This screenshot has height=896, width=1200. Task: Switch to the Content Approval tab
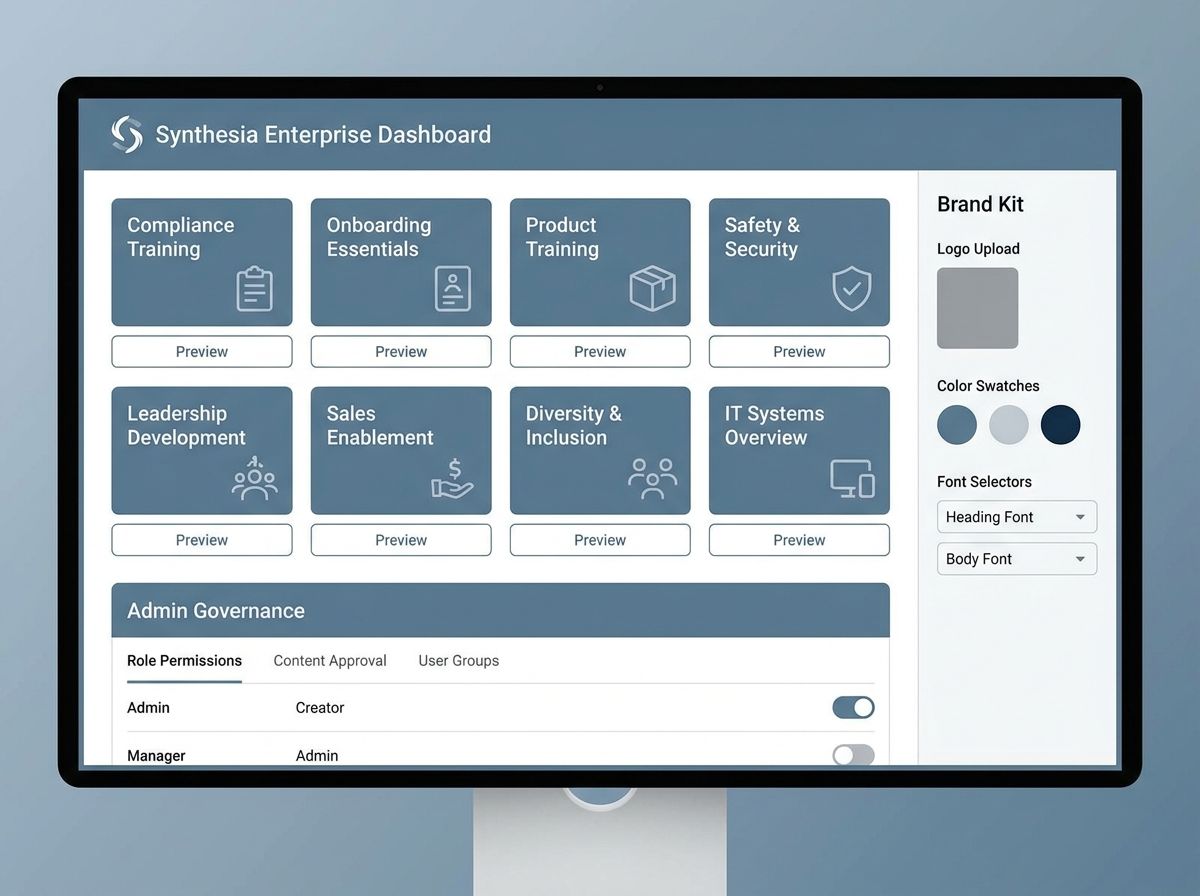click(330, 661)
